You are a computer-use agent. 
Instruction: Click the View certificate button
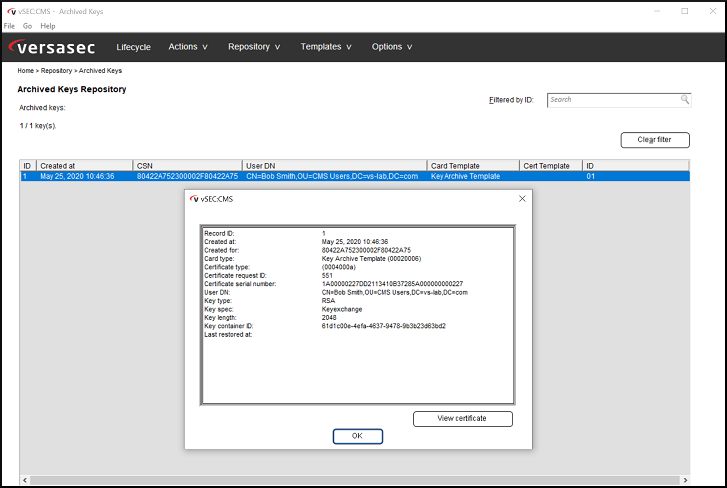tap(462, 418)
